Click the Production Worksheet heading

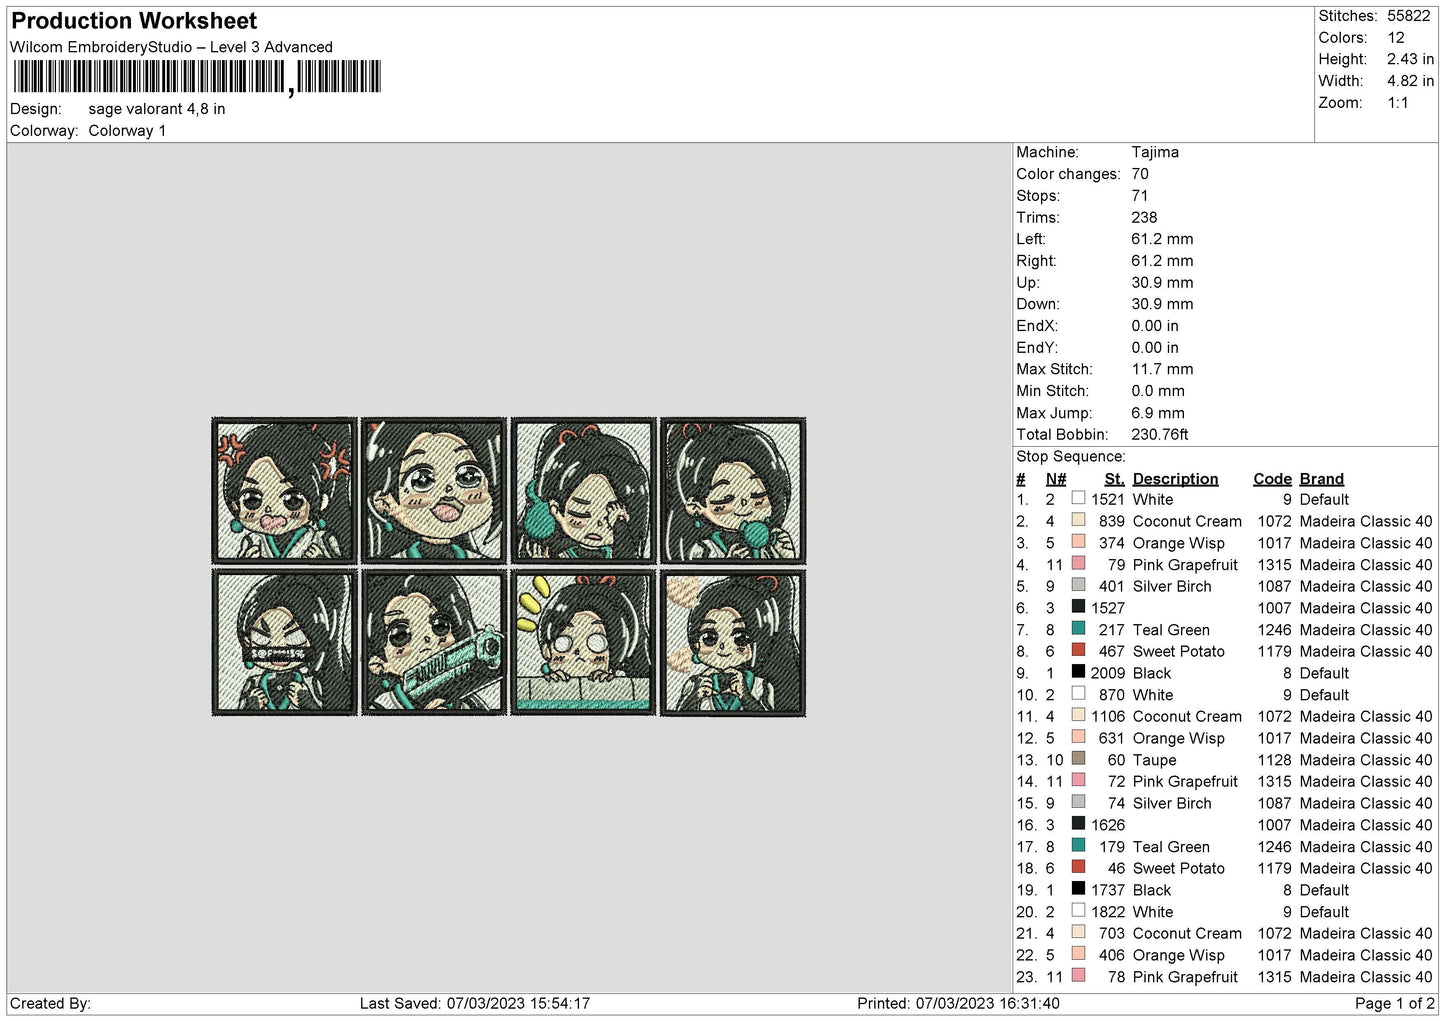134,21
